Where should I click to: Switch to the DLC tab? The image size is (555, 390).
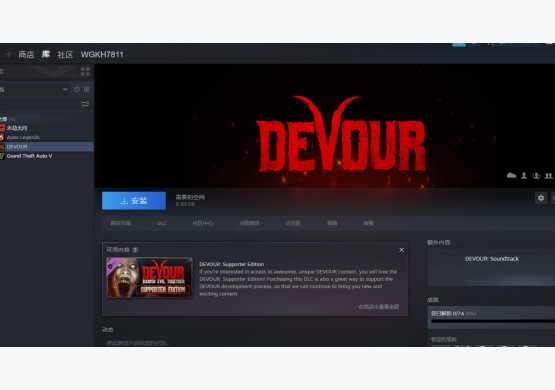[161, 223]
